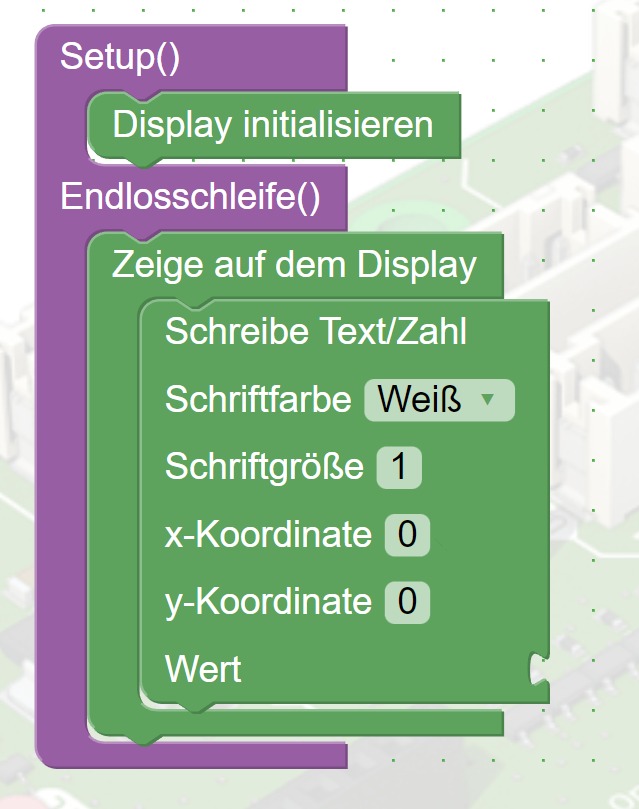Select the x-Koordinate number field
This screenshot has height=809, width=639.
pyautogui.click(x=407, y=535)
